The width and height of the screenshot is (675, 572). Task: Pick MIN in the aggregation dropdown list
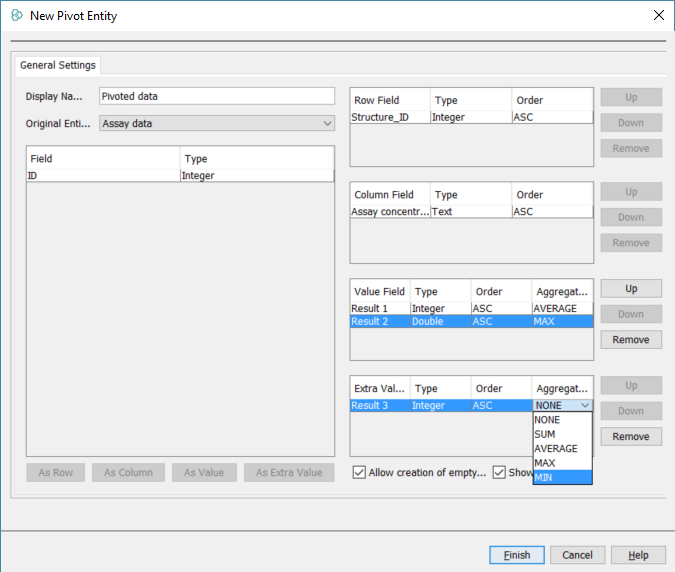(546, 477)
